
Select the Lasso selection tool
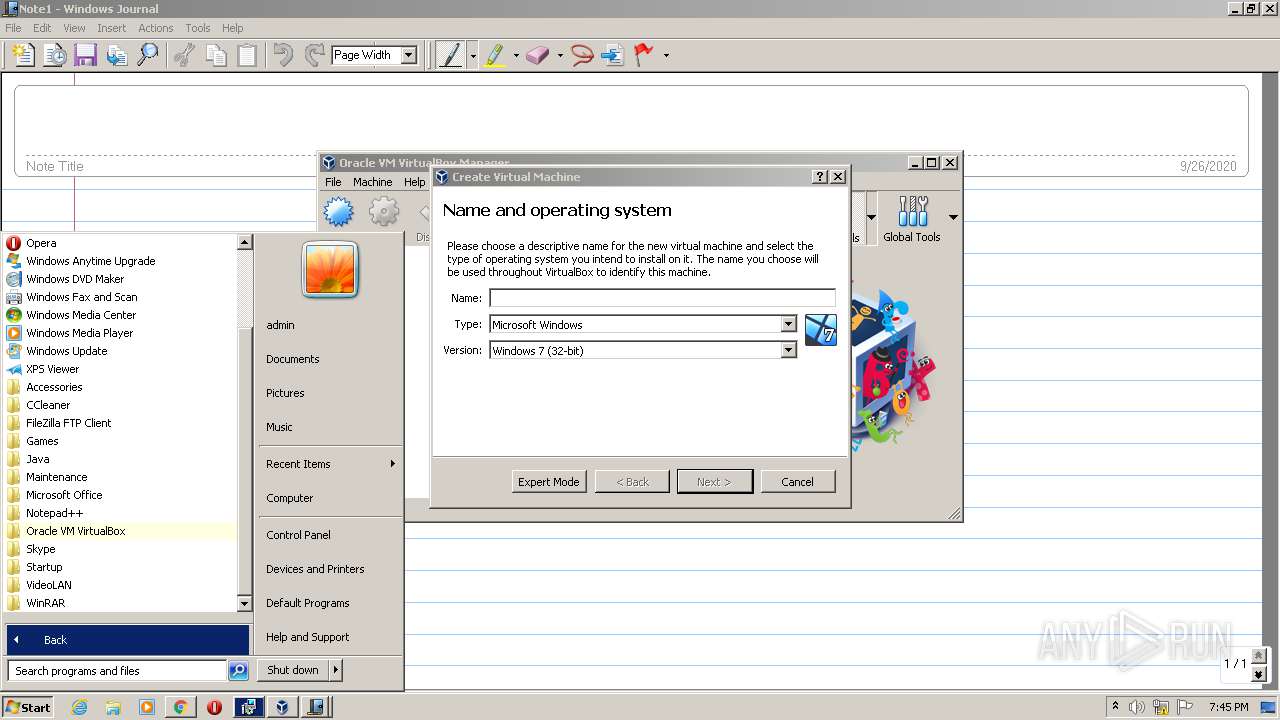point(582,55)
